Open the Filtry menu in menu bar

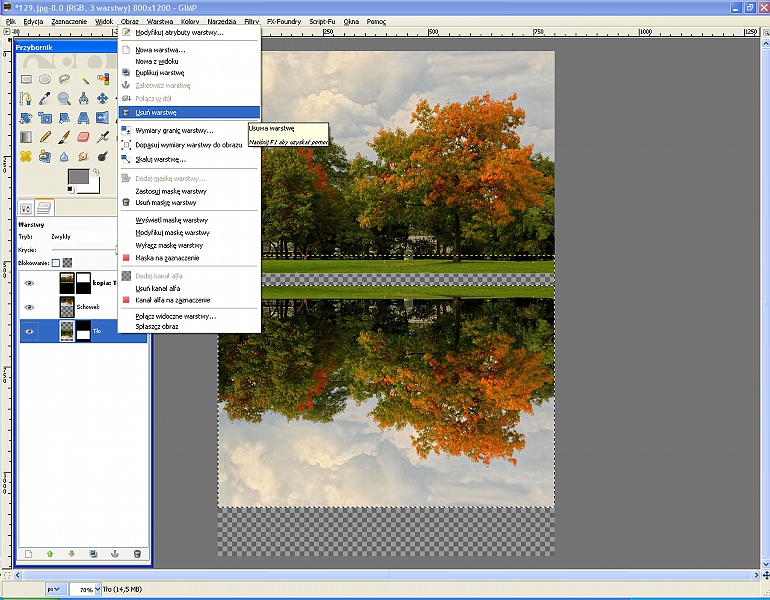(x=252, y=20)
